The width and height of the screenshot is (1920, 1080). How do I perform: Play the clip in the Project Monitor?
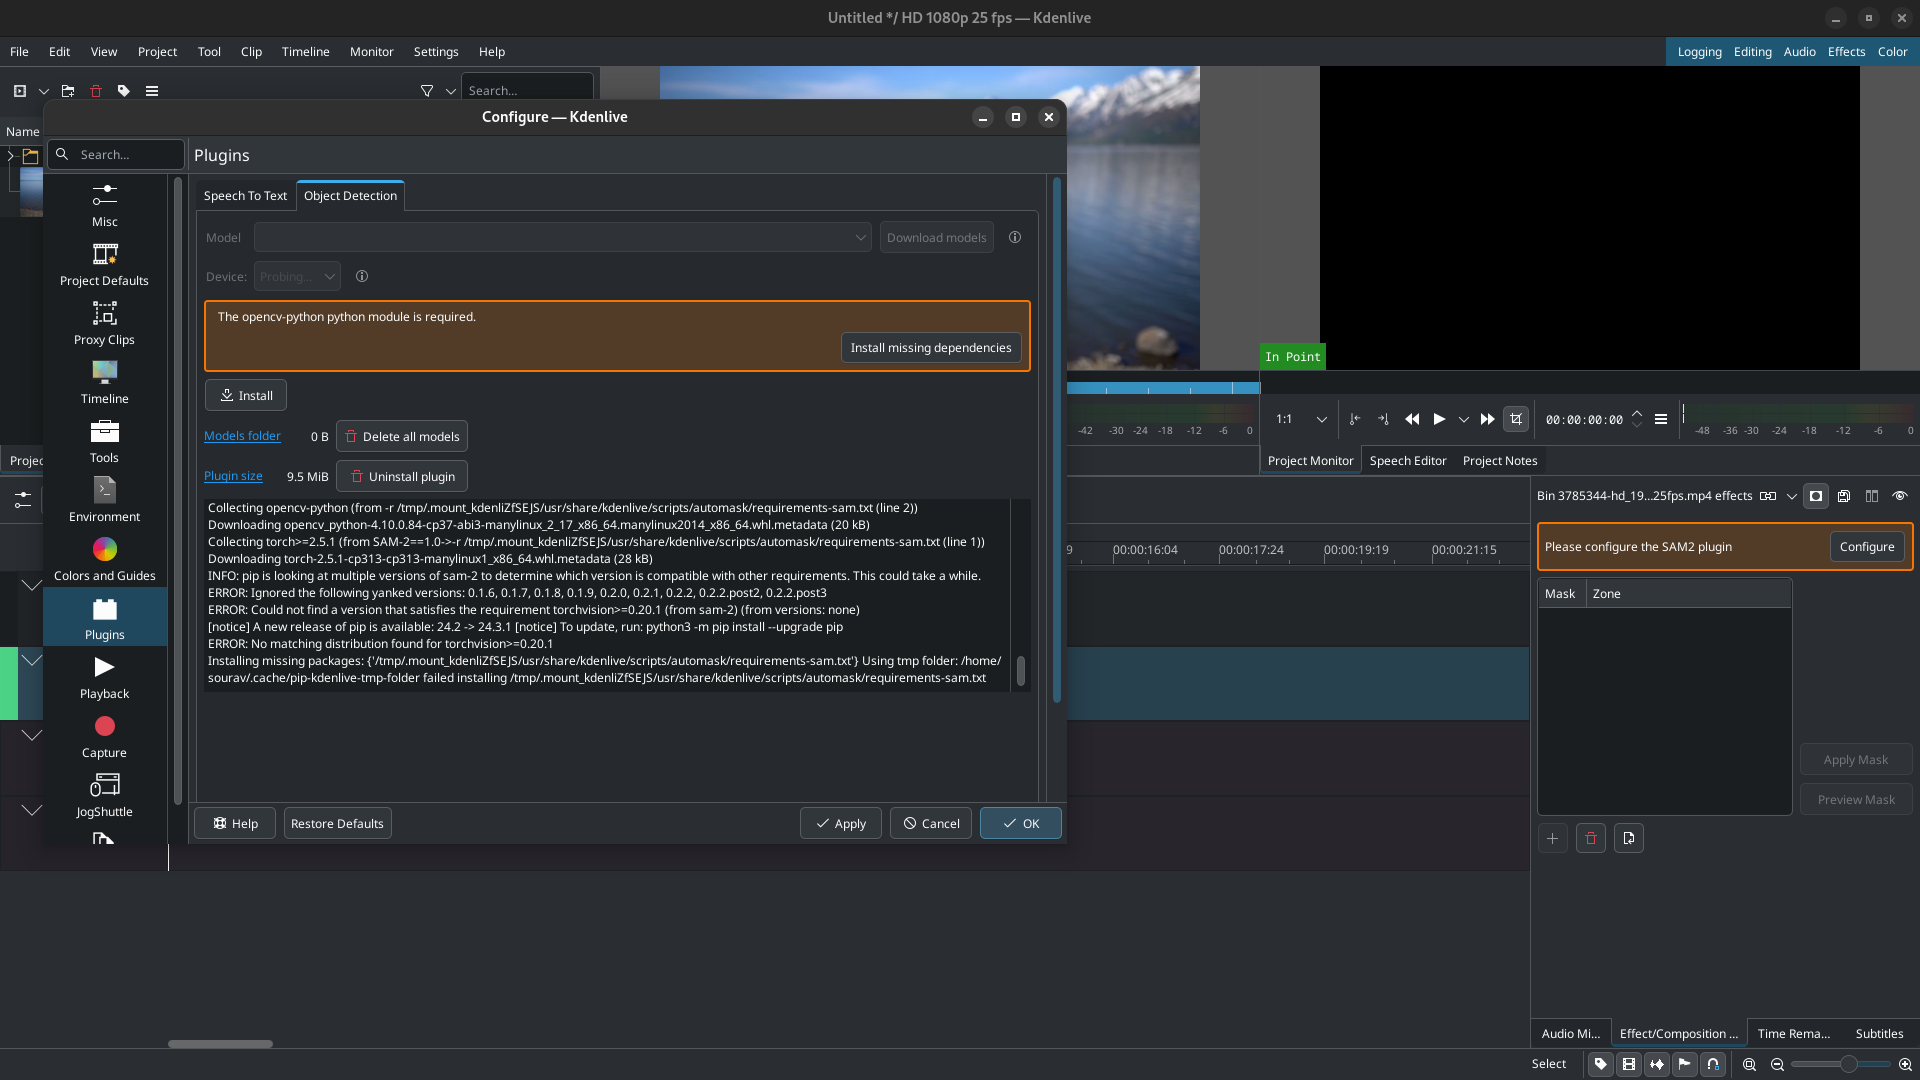[x=1438, y=419]
